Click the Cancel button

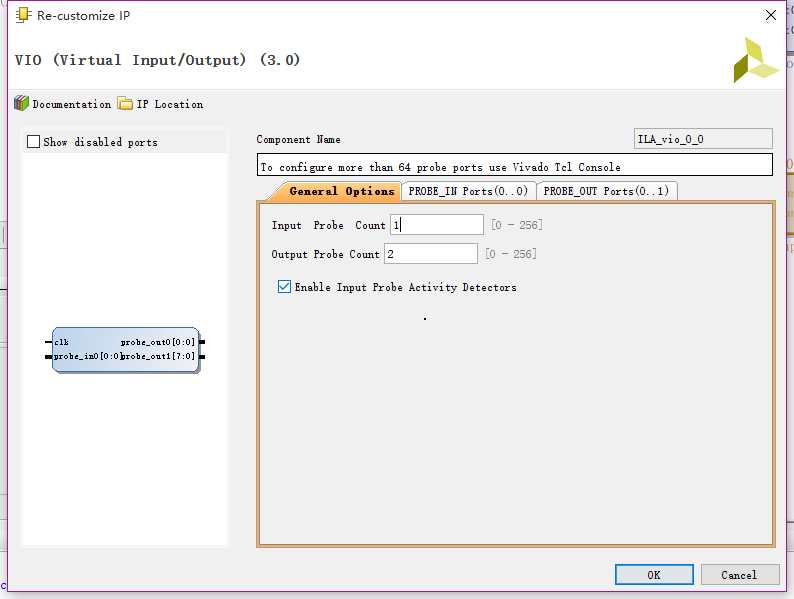[x=739, y=575]
